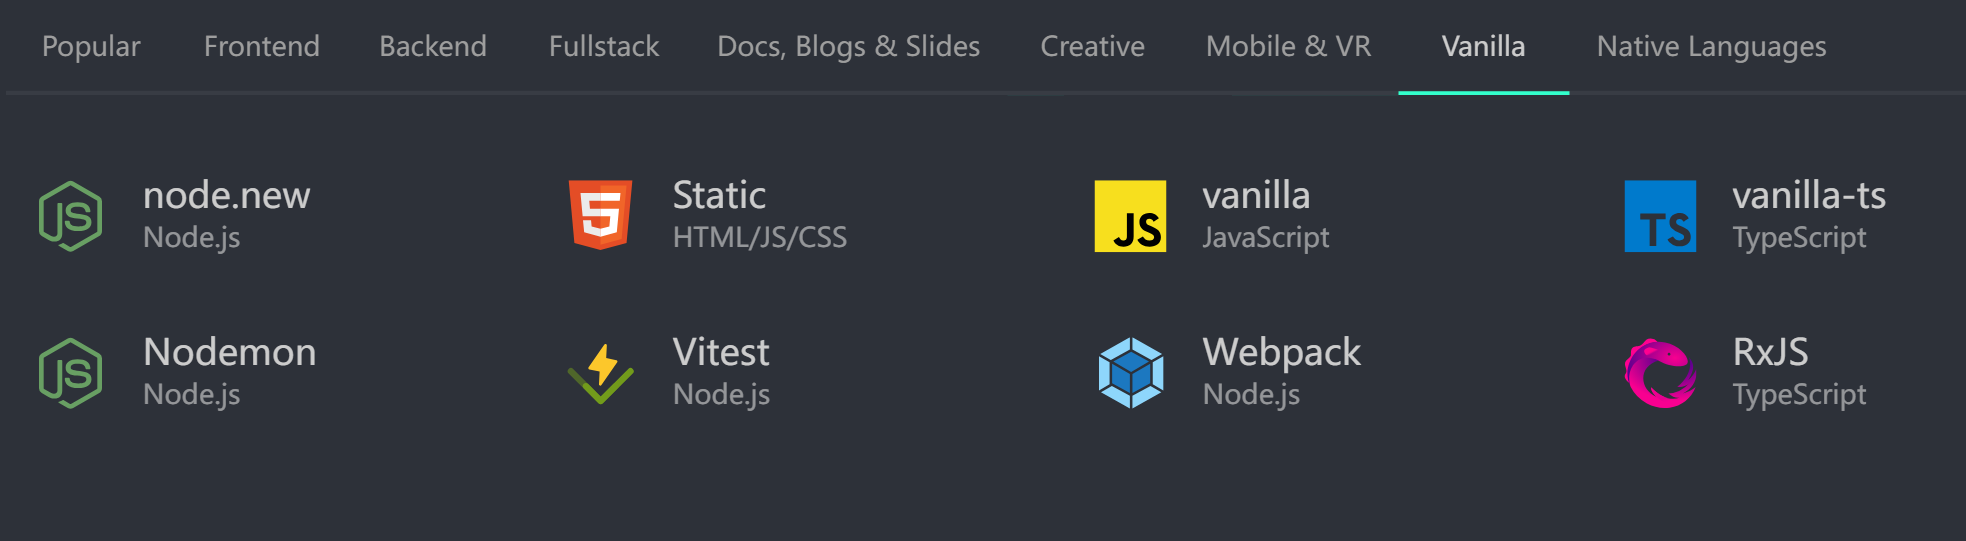Open the Frontend tab
Viewport: 1966px width, 541px height.
pyautogui.click(x=262, y=46)
